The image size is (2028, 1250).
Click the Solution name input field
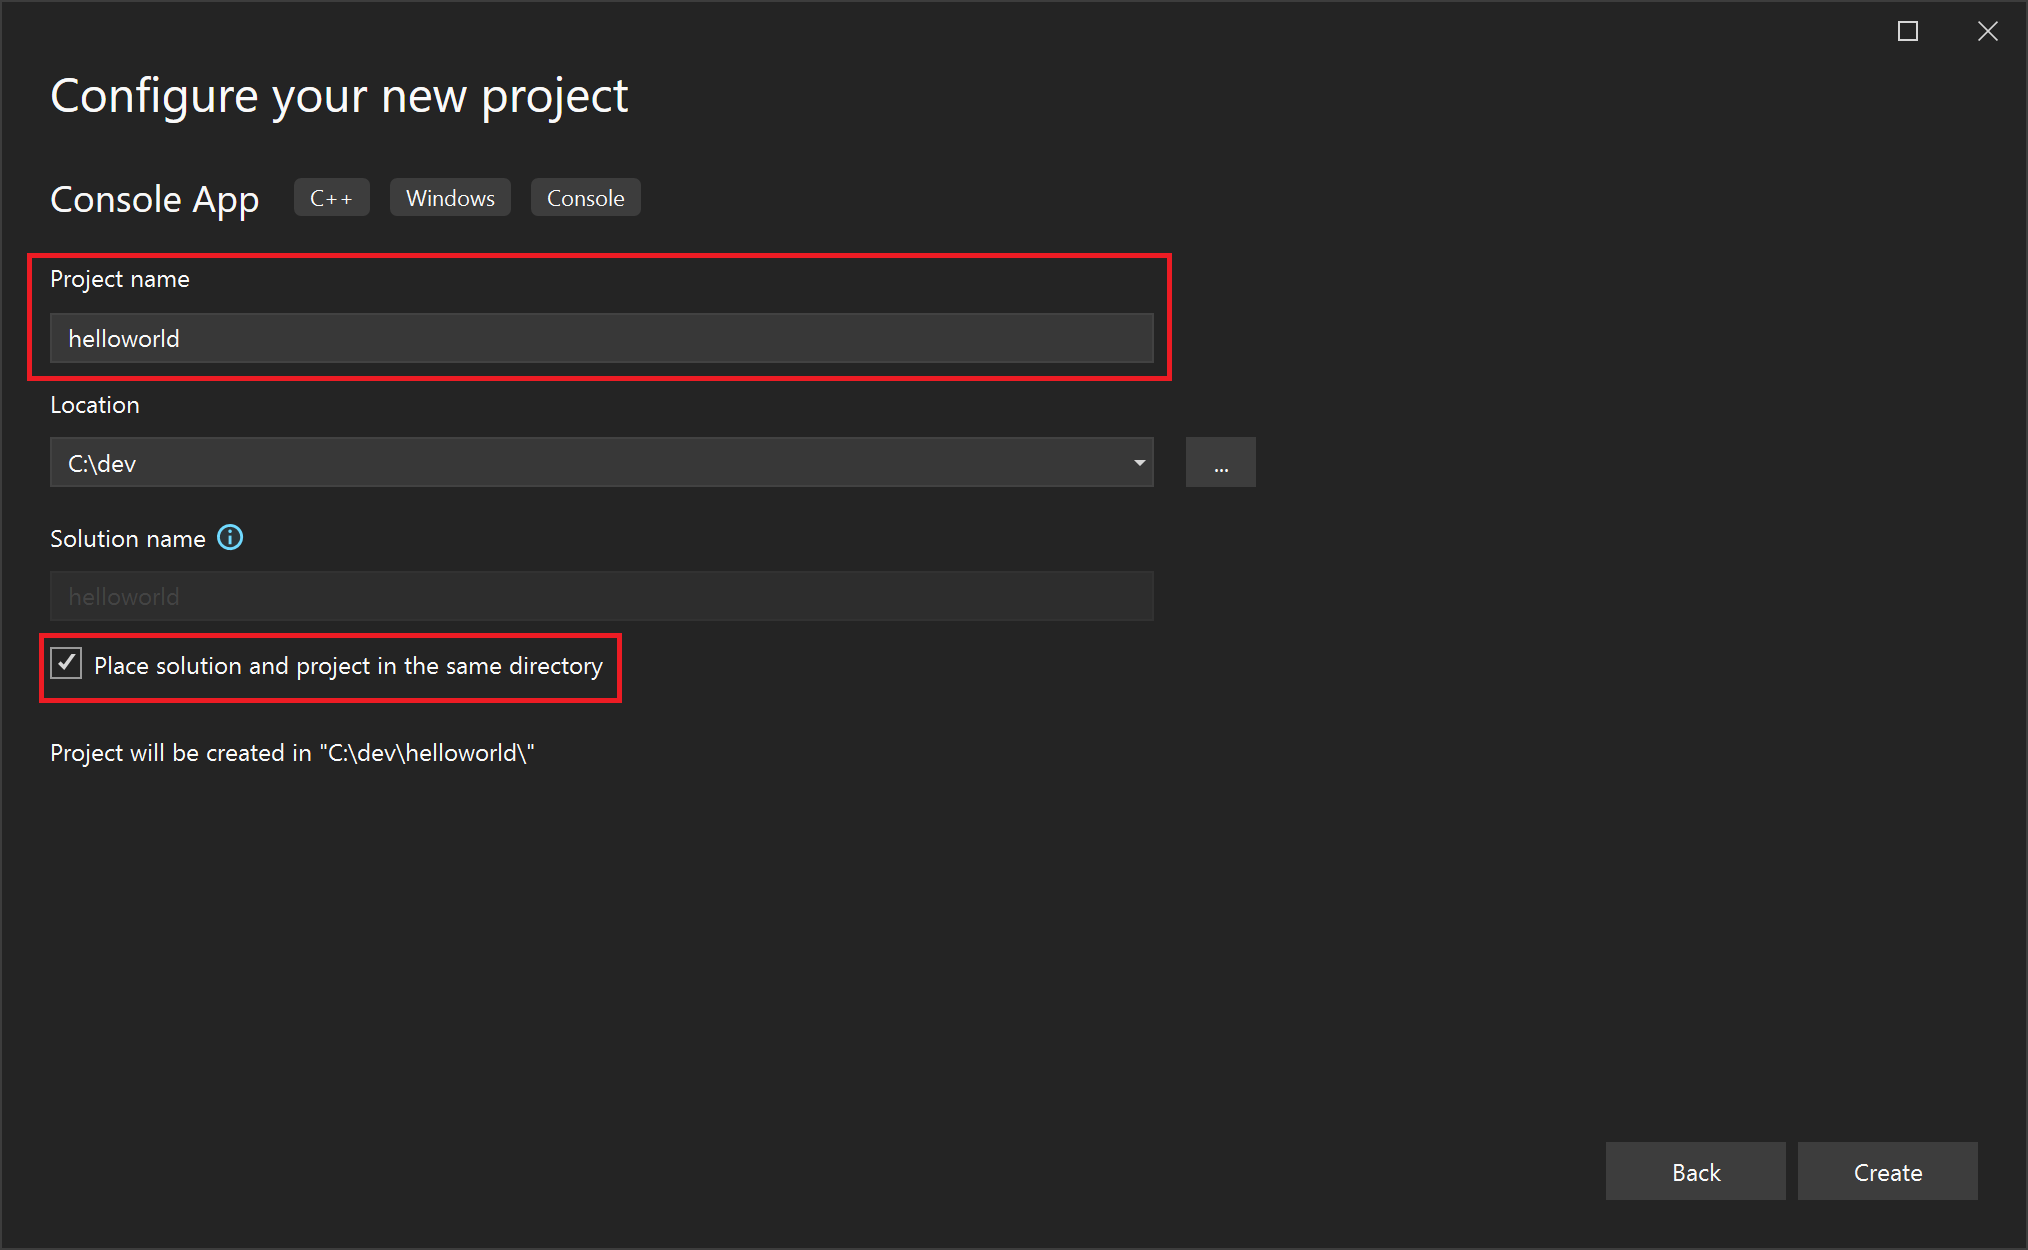[600, 595]
